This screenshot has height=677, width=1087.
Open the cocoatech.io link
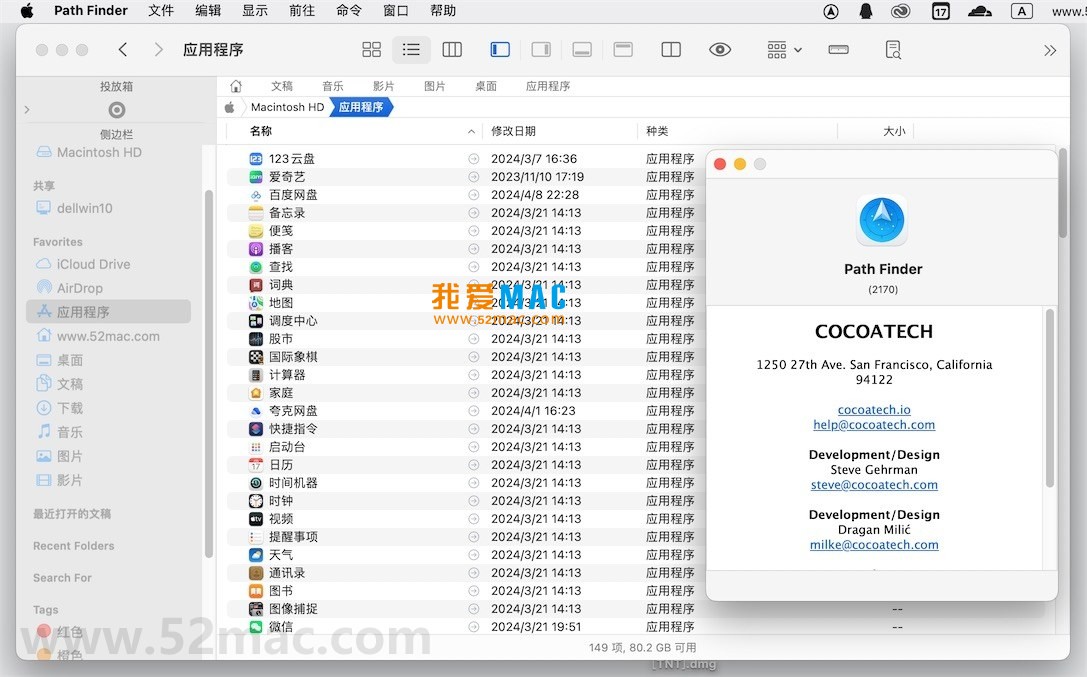click(874, 410)
